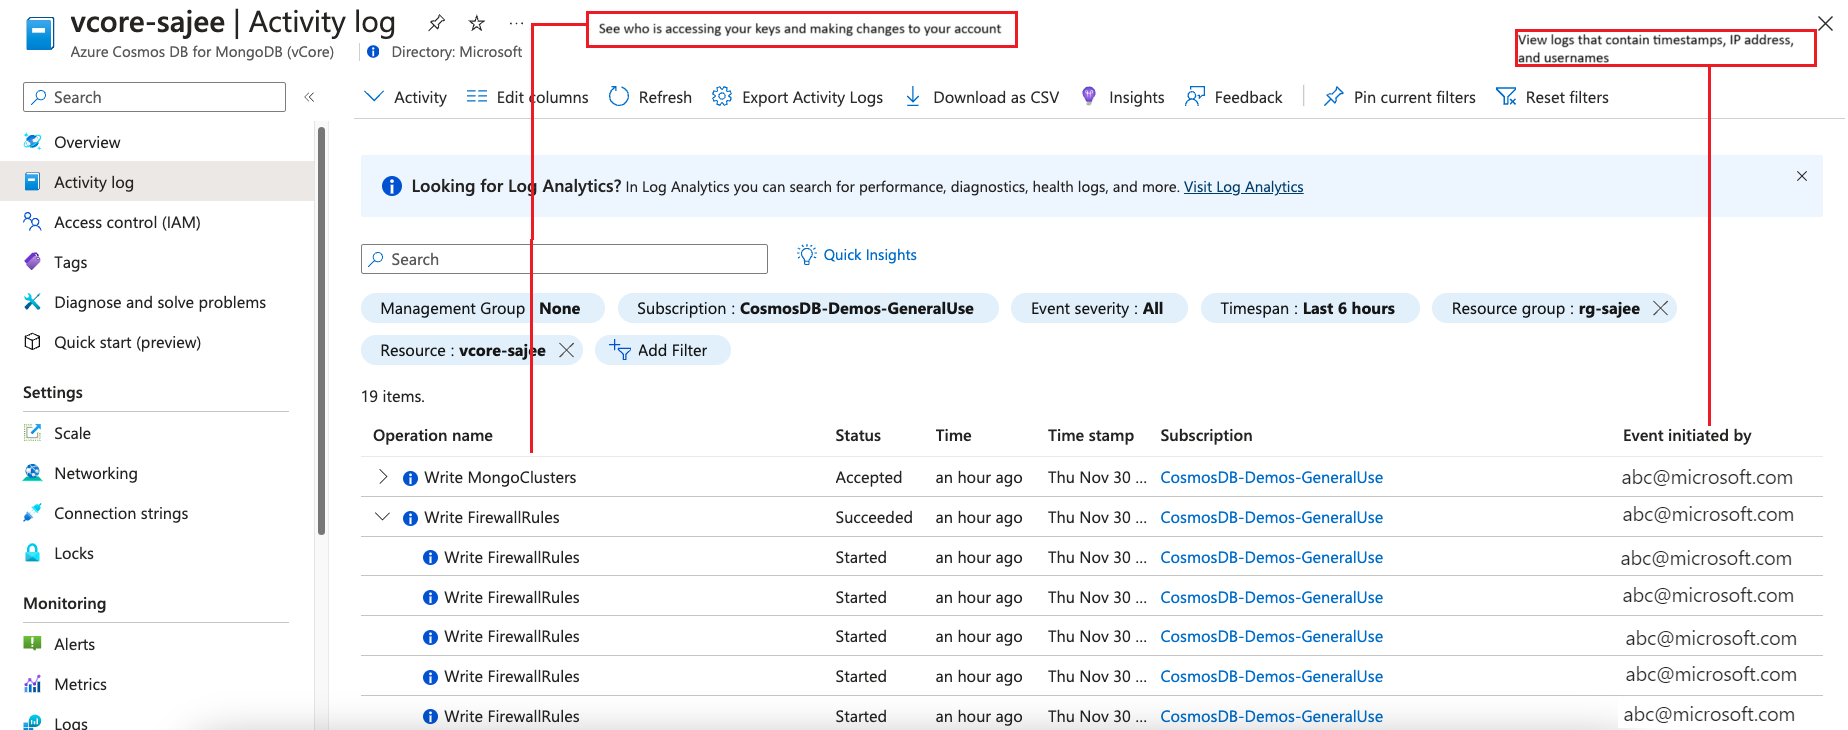Open subscription link in Succeeded FirewallRules row
The width and height of the screenshot is (1848, 730).
point(1271,517)
